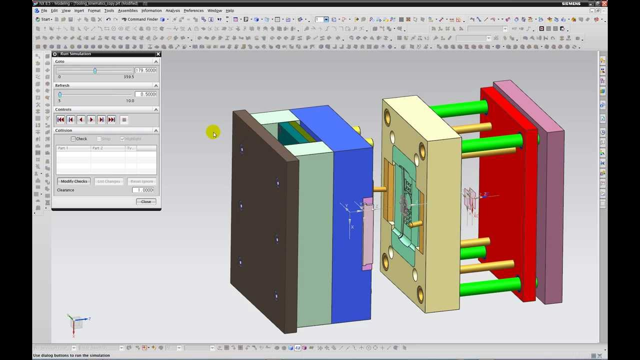Open the Command Finder tool

click(140, 19)
